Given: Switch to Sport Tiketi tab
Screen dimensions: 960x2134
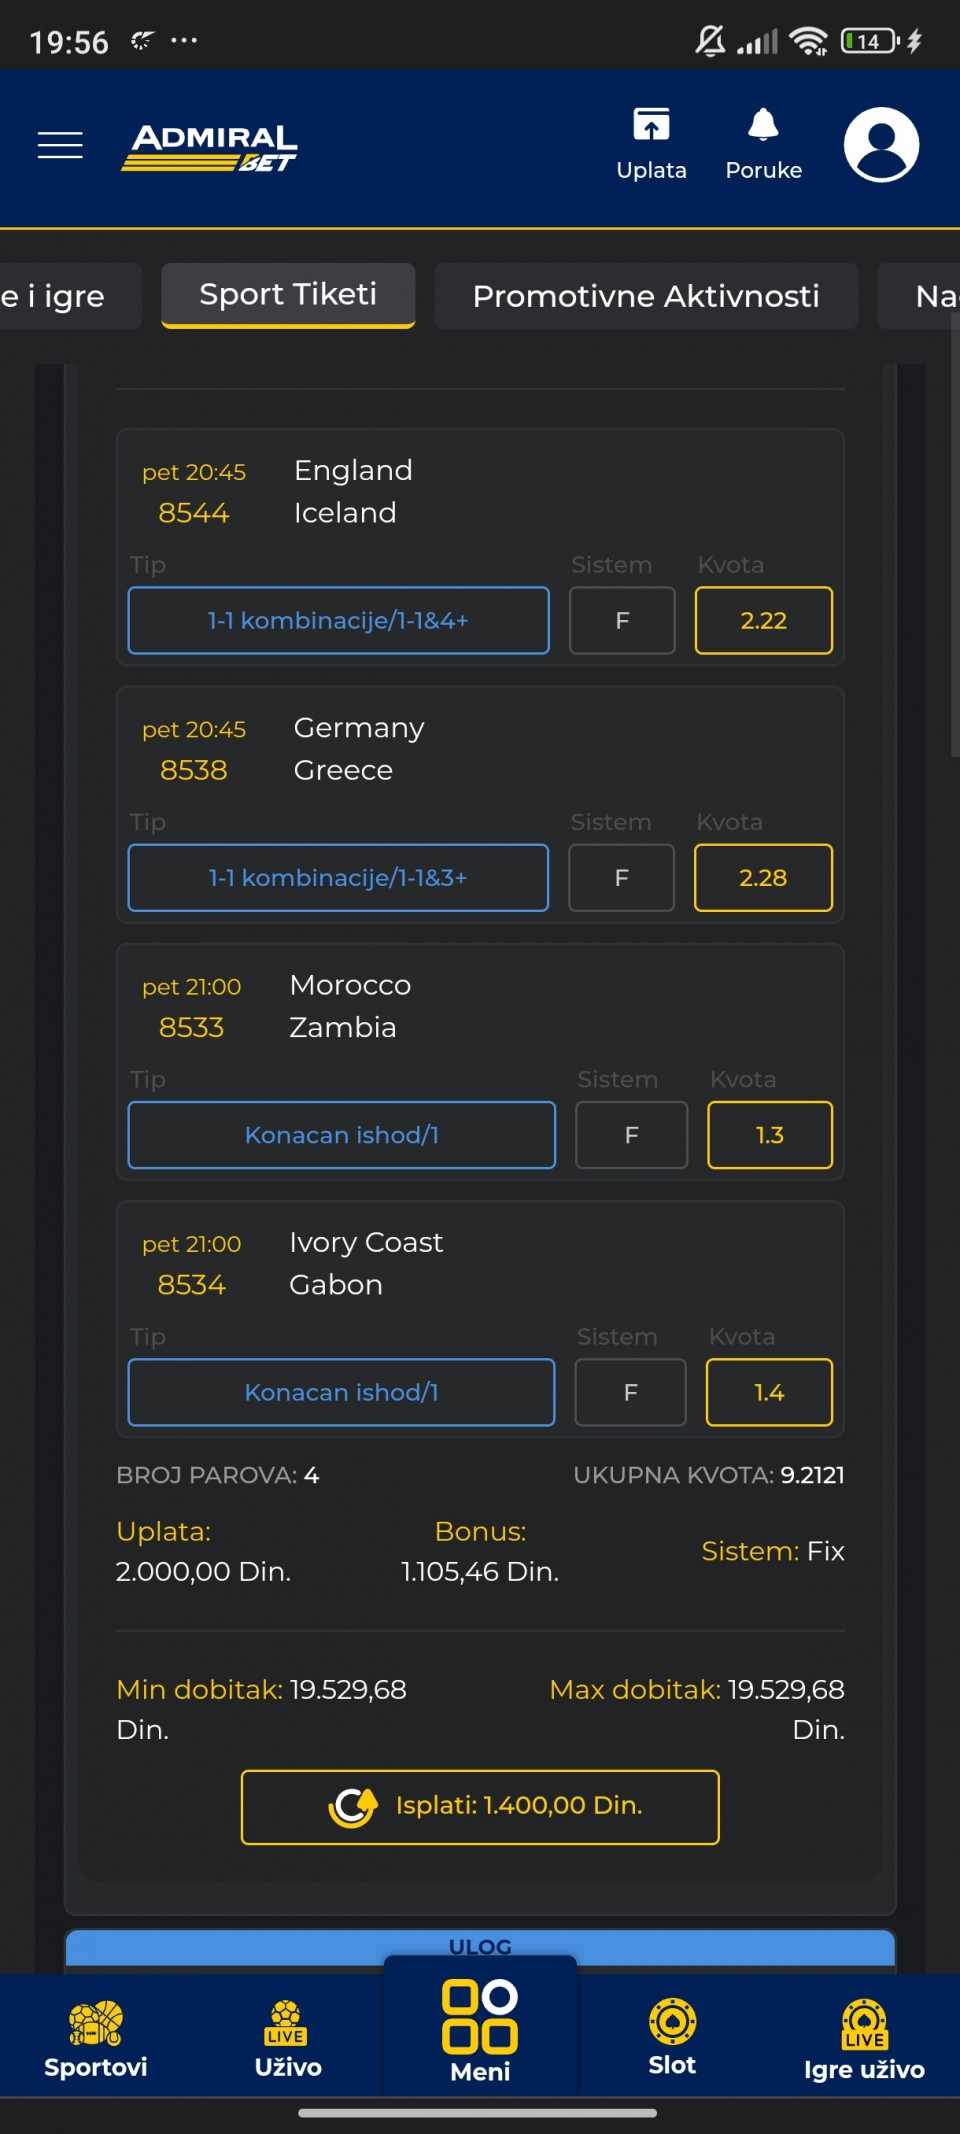Looking at the screenshot, I should (x=288, y=295).
